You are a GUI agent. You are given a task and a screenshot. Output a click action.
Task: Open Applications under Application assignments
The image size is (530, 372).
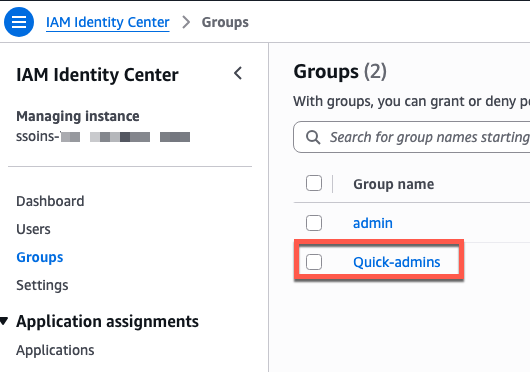point(55,350)
